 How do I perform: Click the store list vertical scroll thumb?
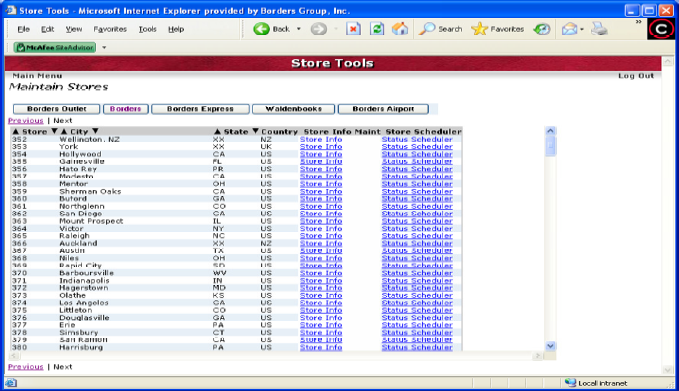tap(550, 146)
